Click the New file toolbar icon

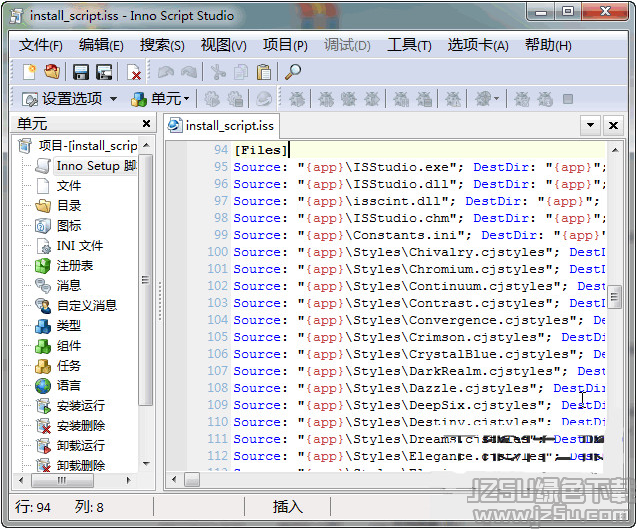[29, 72]
